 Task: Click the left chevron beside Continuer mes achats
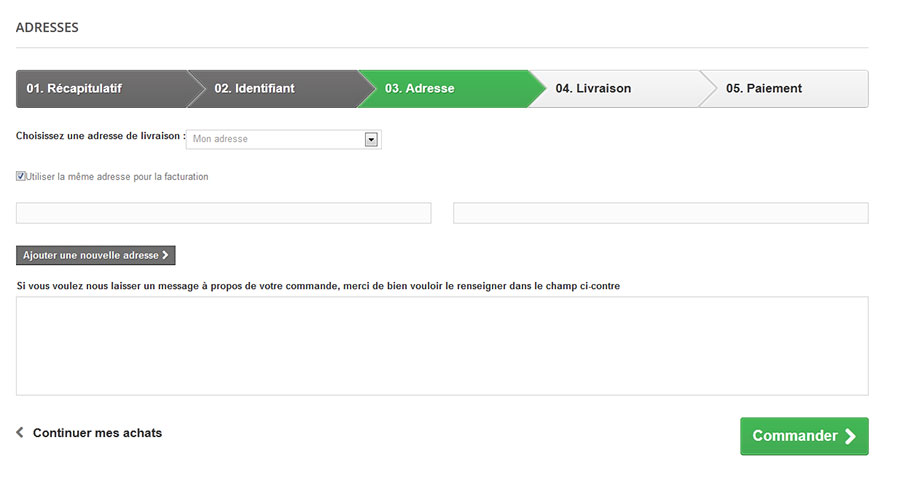20,432
